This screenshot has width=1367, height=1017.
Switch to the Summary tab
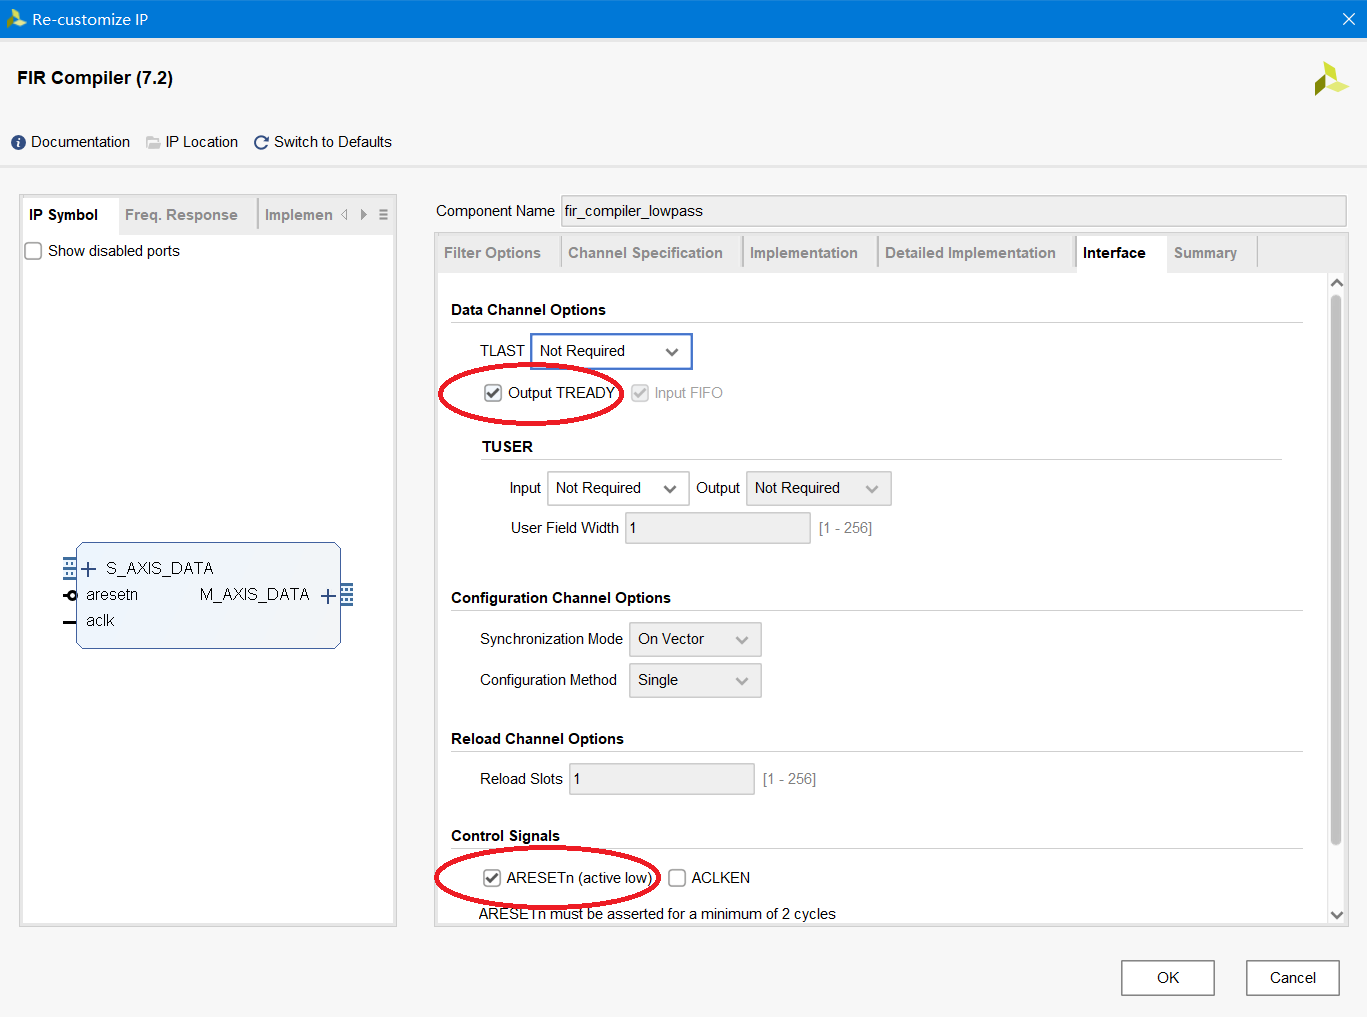tap(1205, 253)
